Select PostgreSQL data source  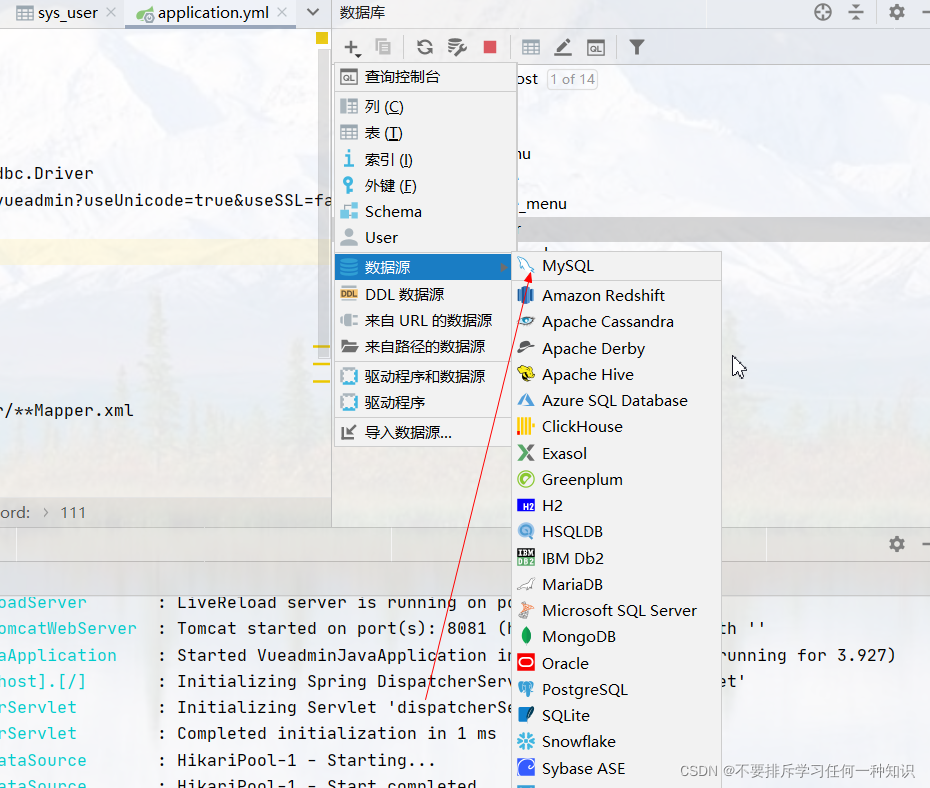(617, 689)
